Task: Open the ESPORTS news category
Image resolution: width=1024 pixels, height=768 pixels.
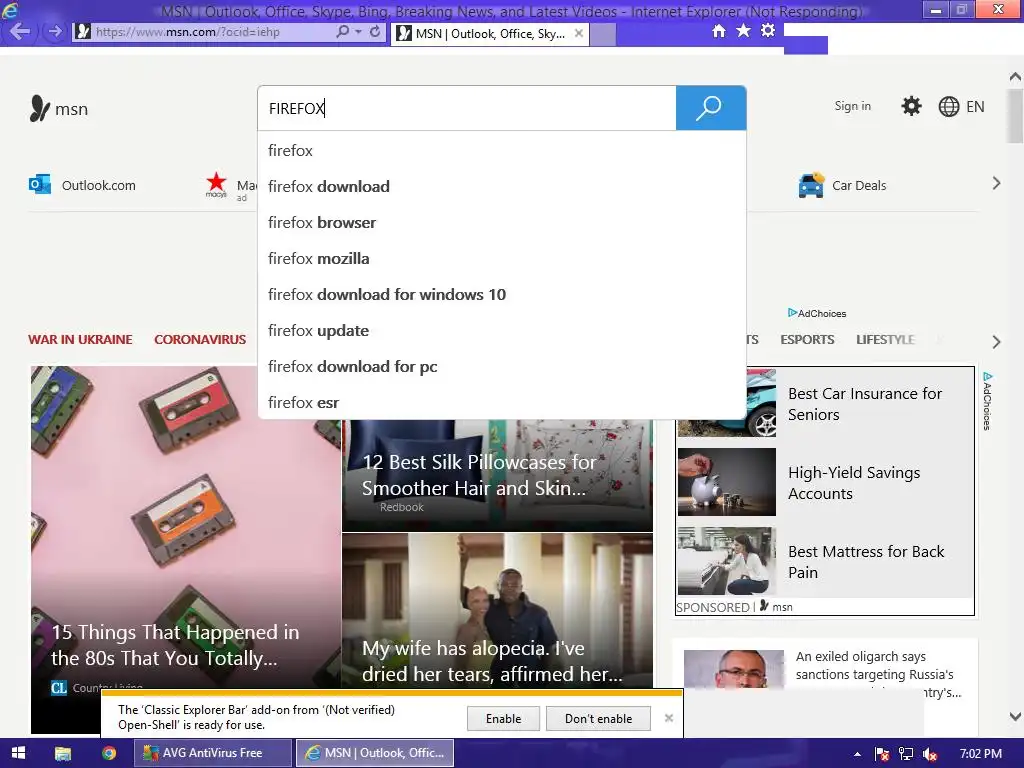Action: point(807,340)
